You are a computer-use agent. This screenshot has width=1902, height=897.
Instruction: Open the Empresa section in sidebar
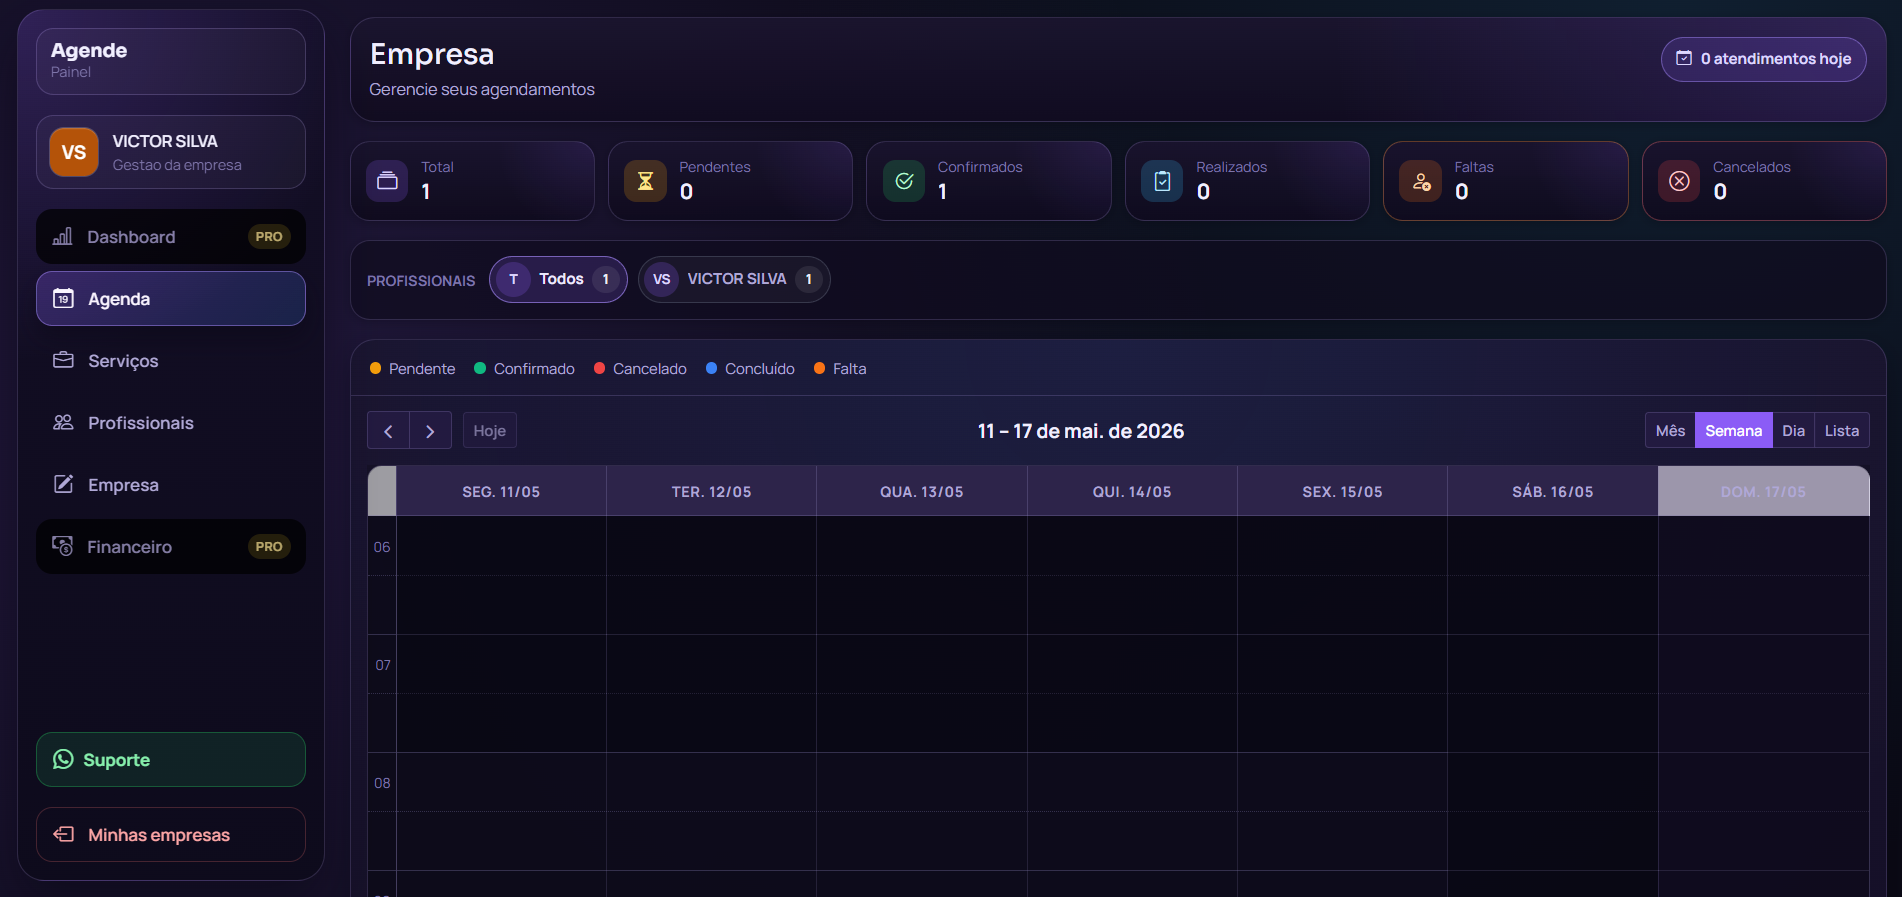tap(171, 484)
